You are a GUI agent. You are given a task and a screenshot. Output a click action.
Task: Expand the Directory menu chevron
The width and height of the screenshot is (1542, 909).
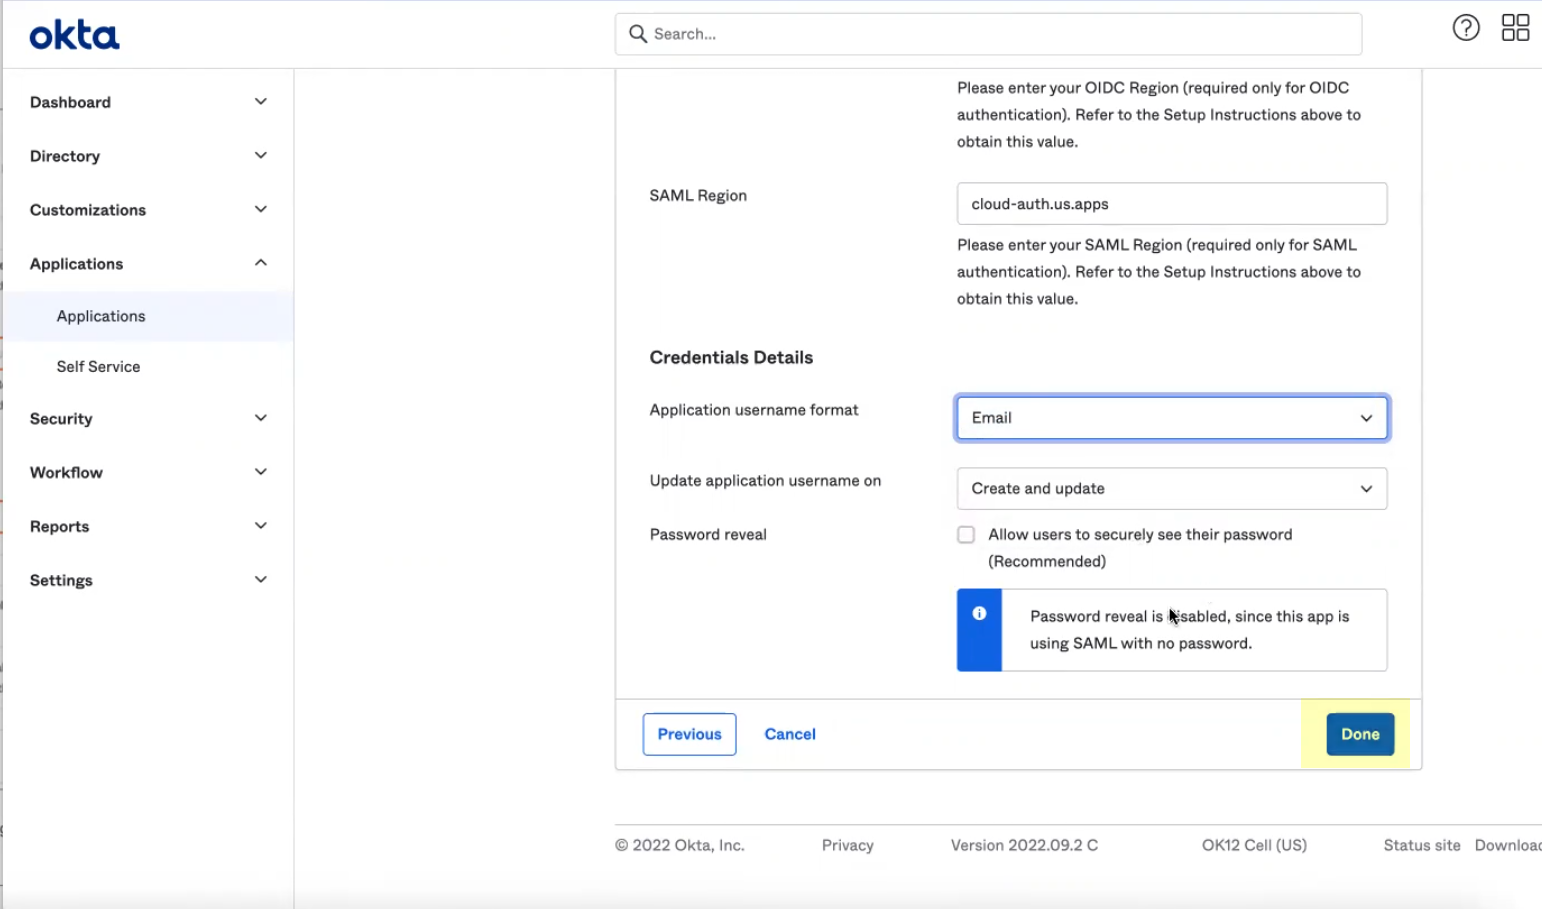coord(261,156)
